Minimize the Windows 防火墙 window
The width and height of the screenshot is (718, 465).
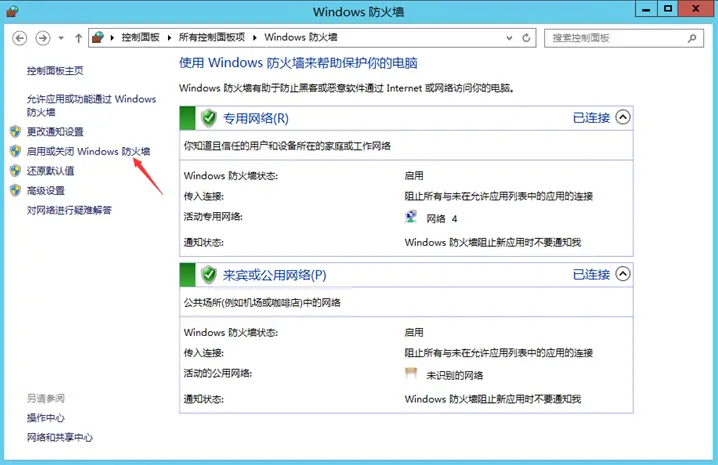pyautogui.click(x=646, y=9)
